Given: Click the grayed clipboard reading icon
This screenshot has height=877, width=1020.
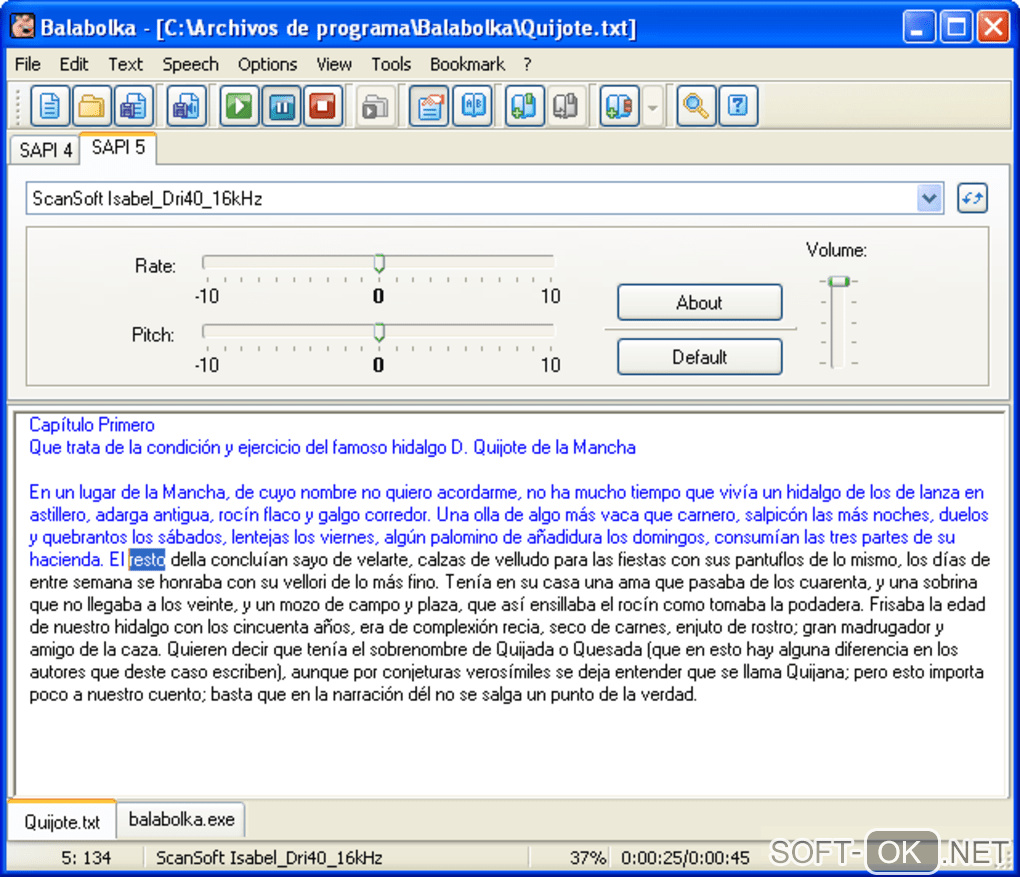Looking at the screenshot, I should click(x=375, y=106).
